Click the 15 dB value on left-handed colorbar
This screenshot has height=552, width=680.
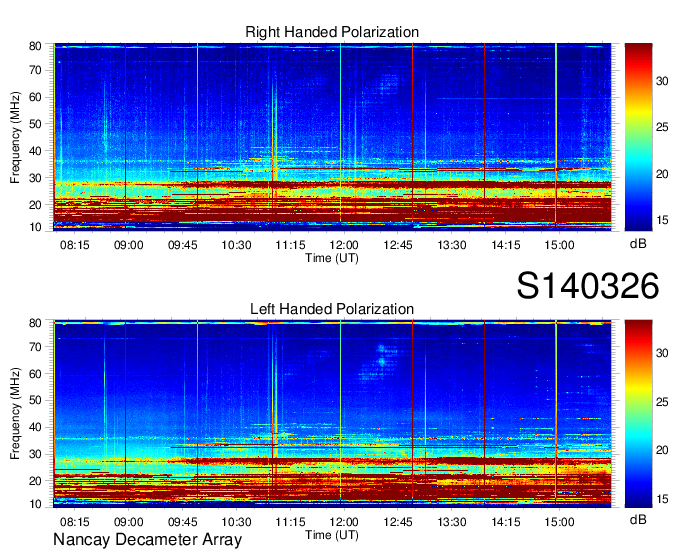(x=662, y=499)
